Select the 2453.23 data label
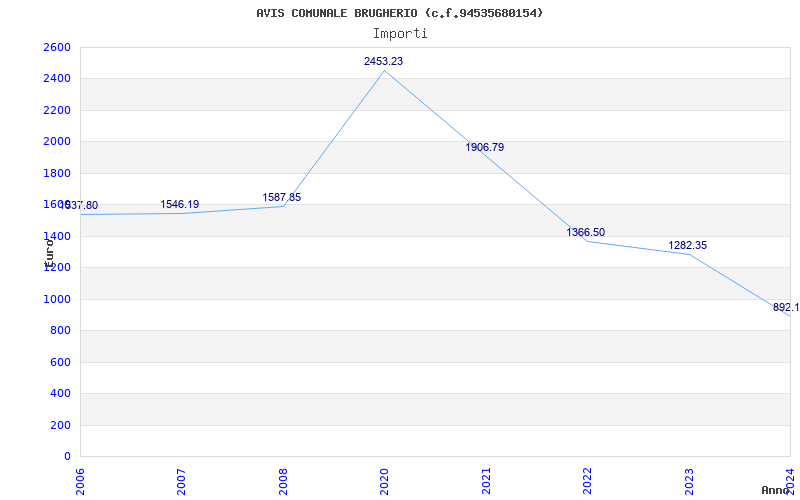The width and height of the screenshot is (800, 500). [x=383, y=61]
